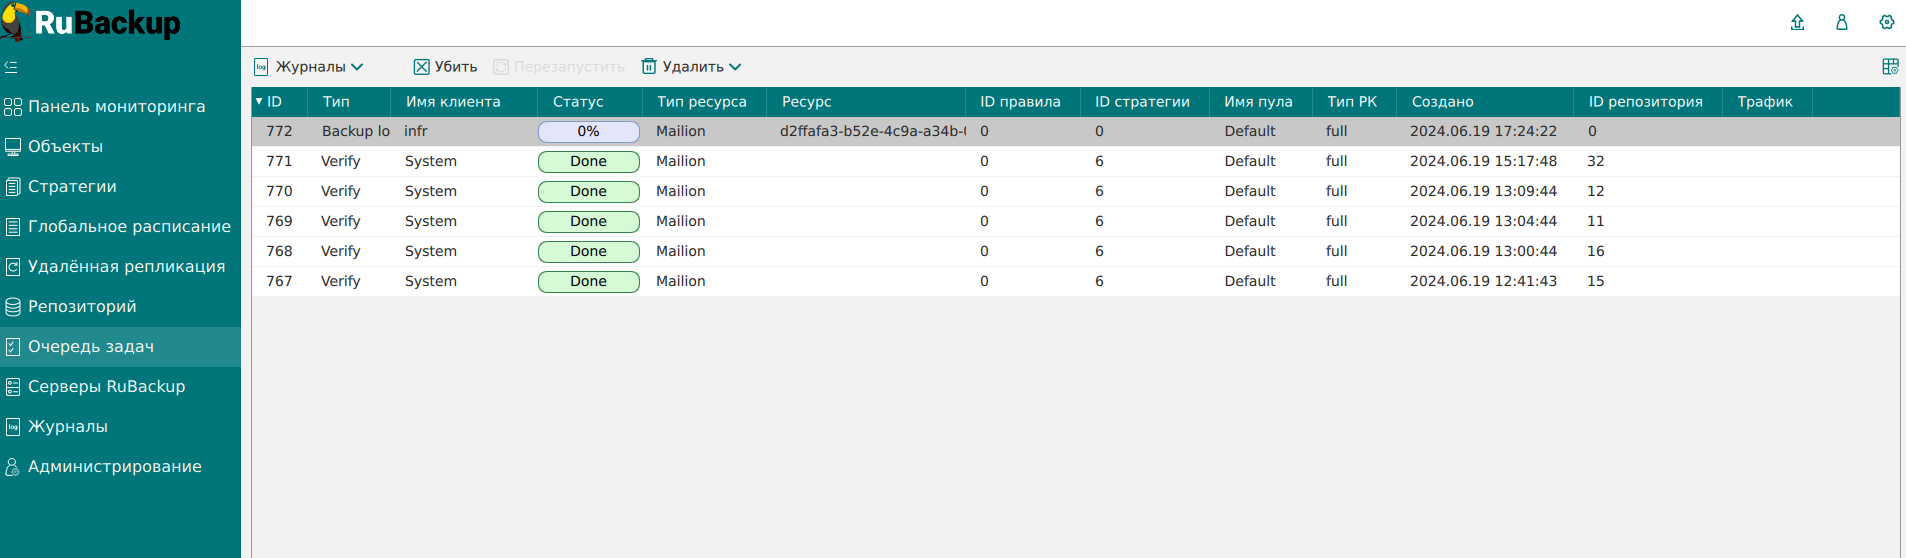The height and width of the screenshot is (558, 1906).
Task: Open the user profile icon
Action: (1841, 22)
